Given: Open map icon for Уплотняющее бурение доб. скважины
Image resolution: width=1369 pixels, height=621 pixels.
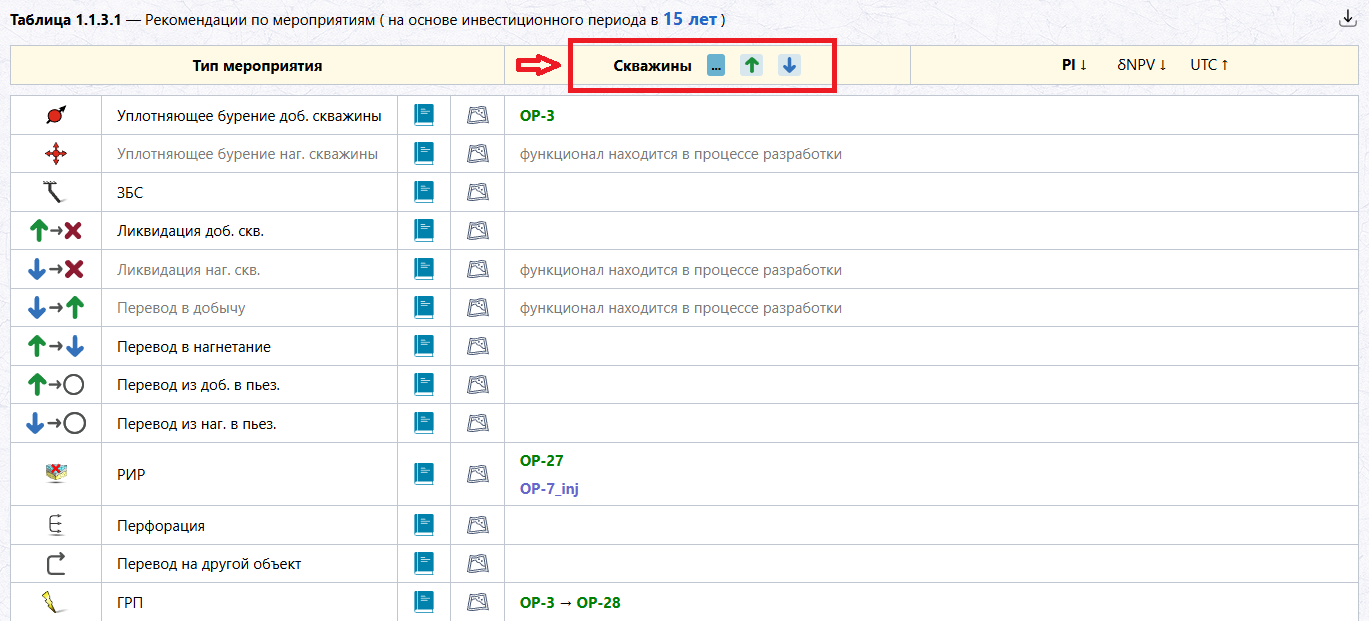Looking at the screenshot, I should point(478,115).
